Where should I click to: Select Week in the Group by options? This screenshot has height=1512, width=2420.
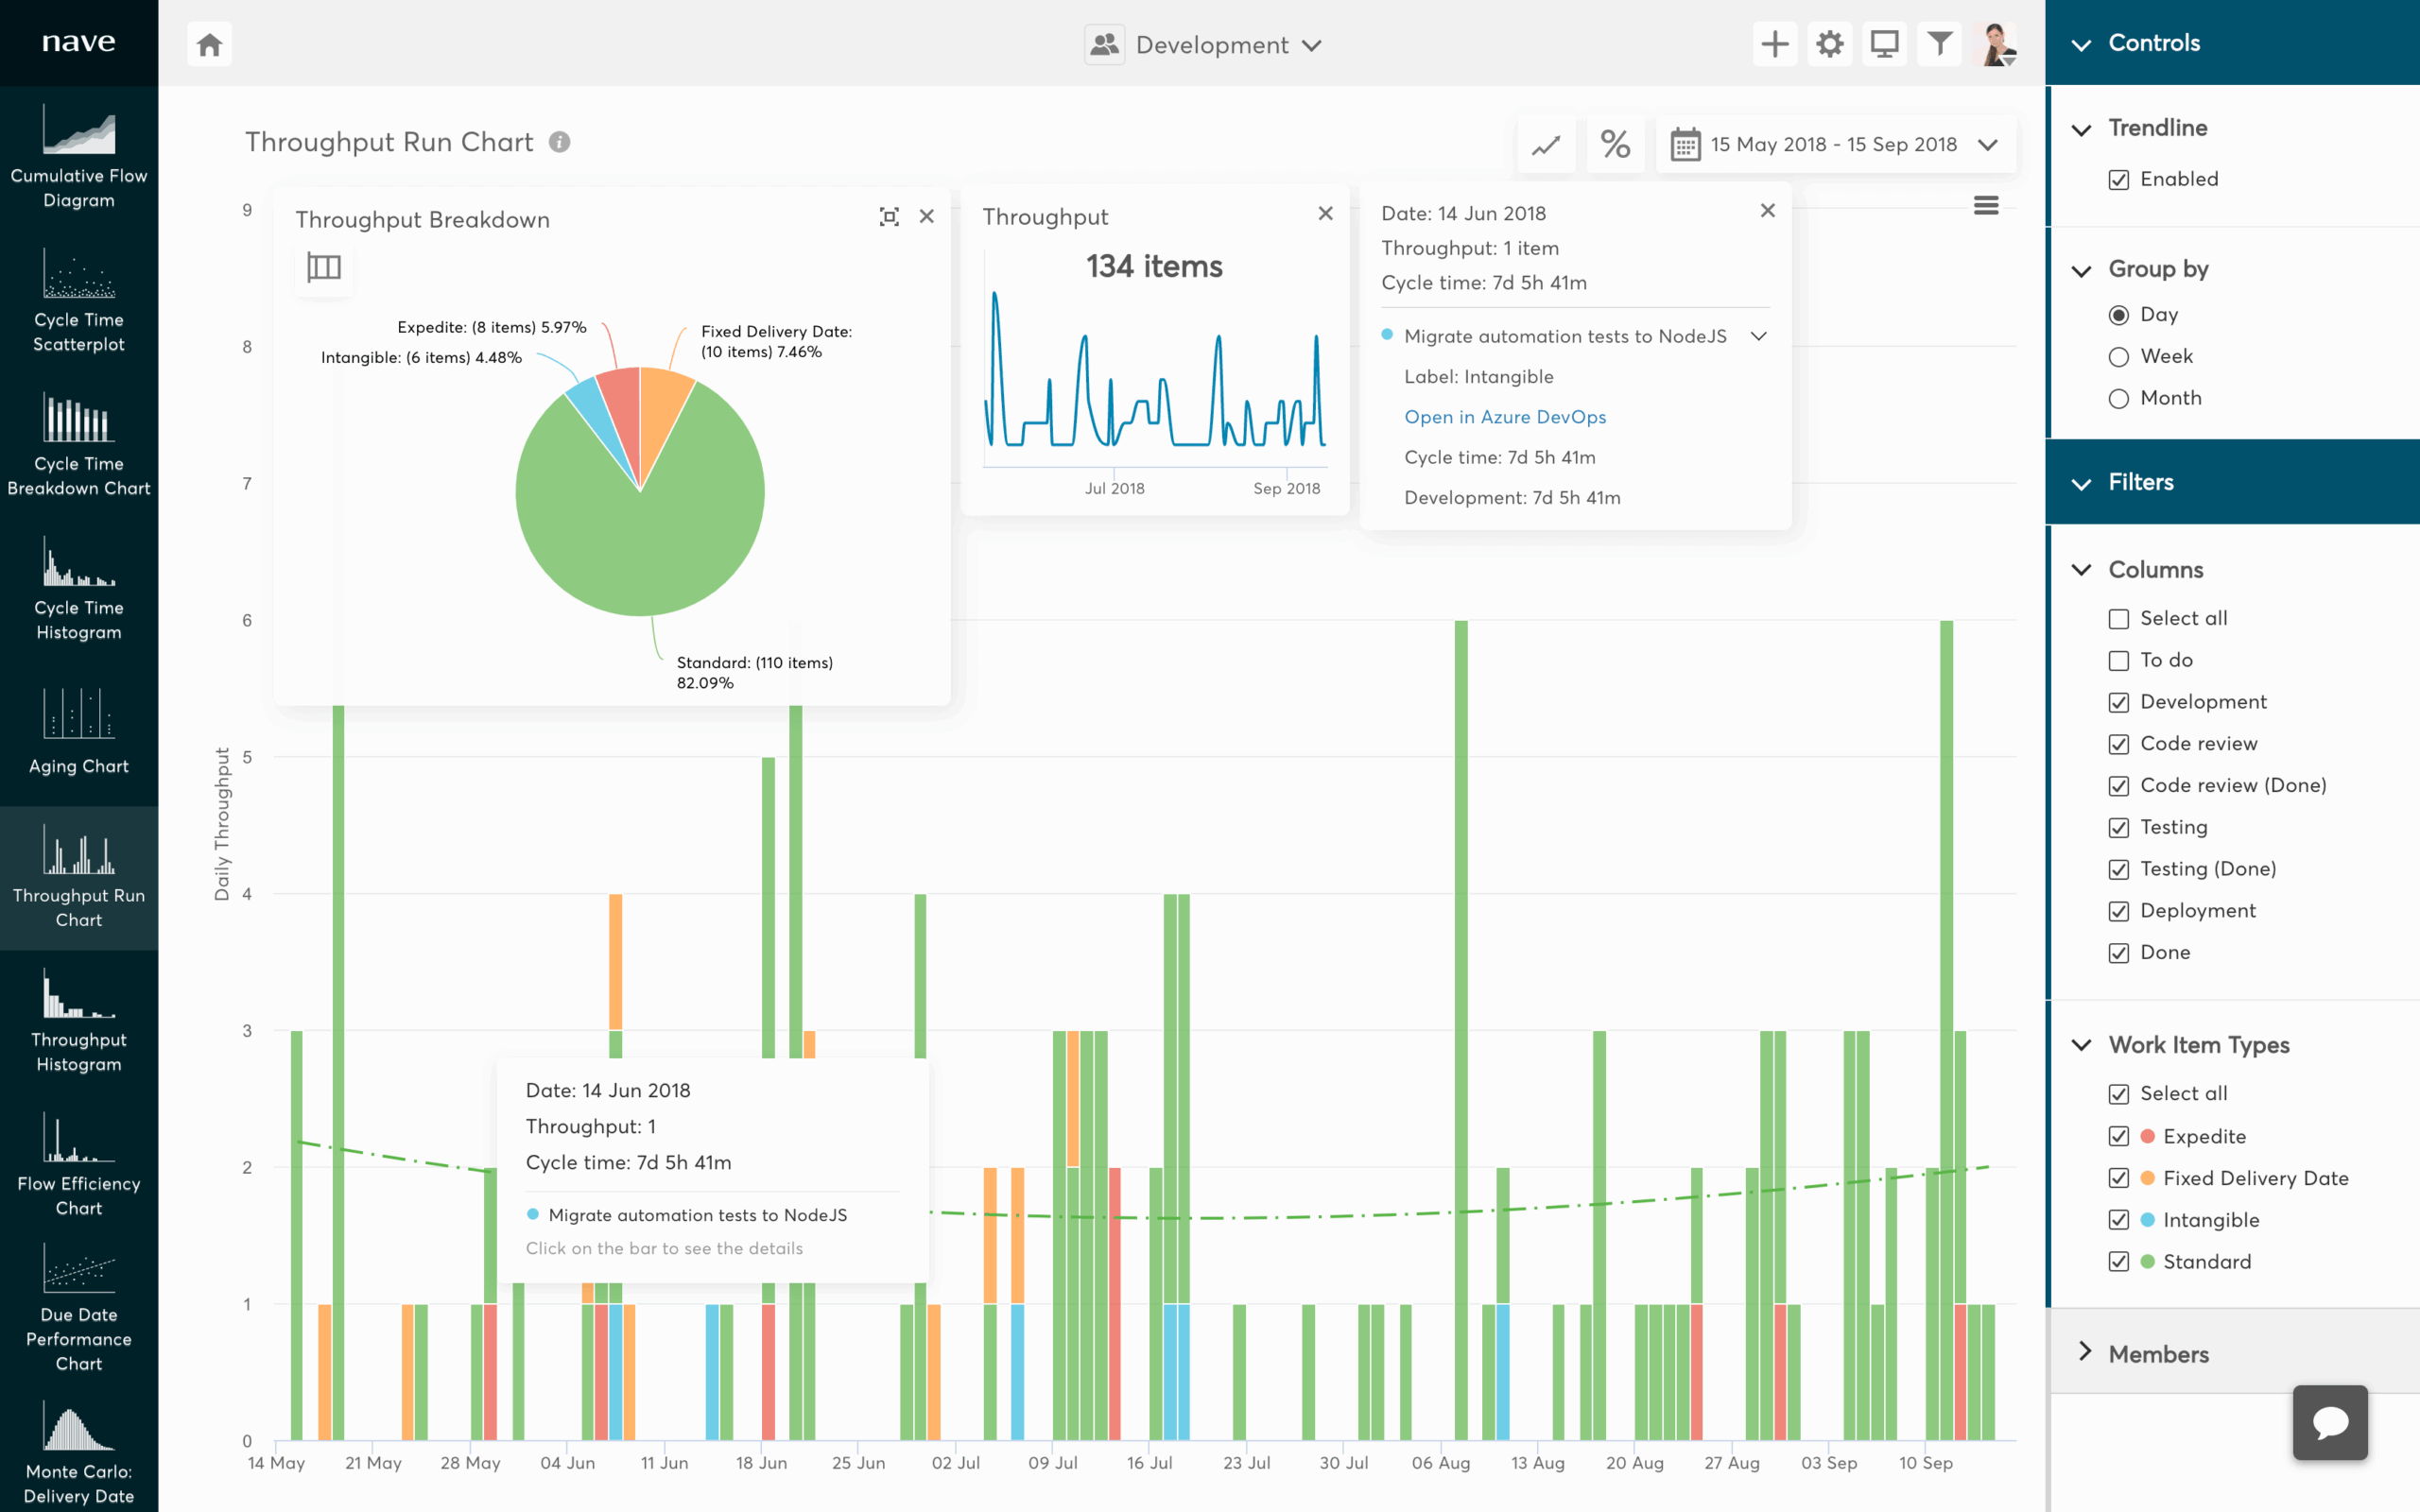point(2118,356)
